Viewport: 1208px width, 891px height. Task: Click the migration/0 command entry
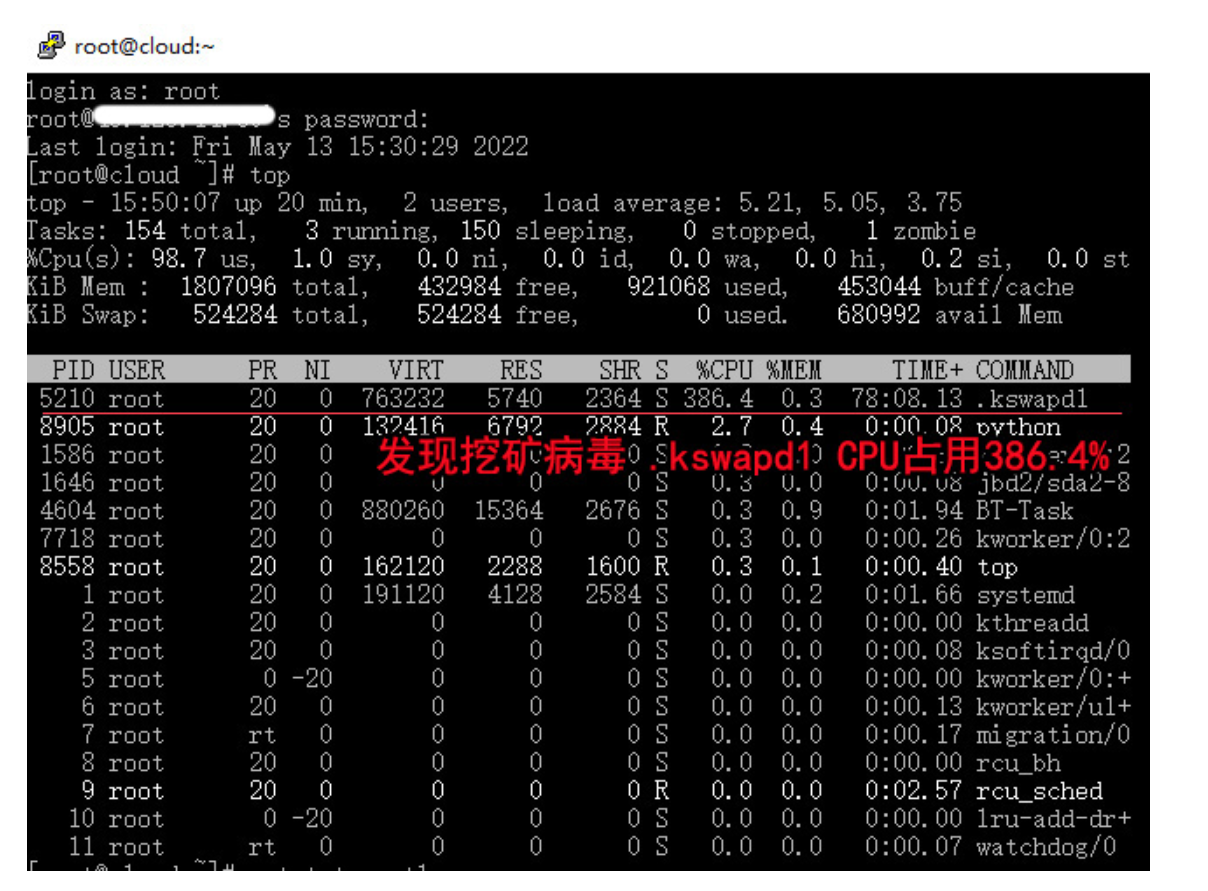(1052, 735)
